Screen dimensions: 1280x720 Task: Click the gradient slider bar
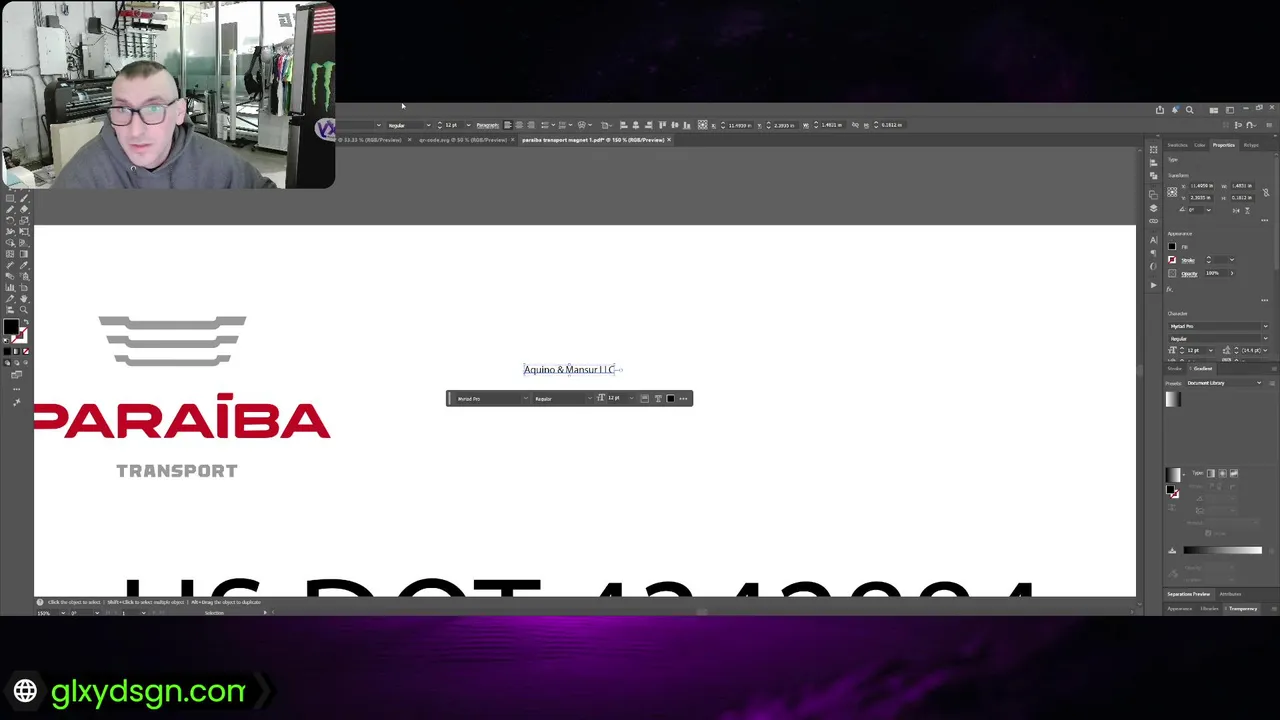tap(1223, 550)
